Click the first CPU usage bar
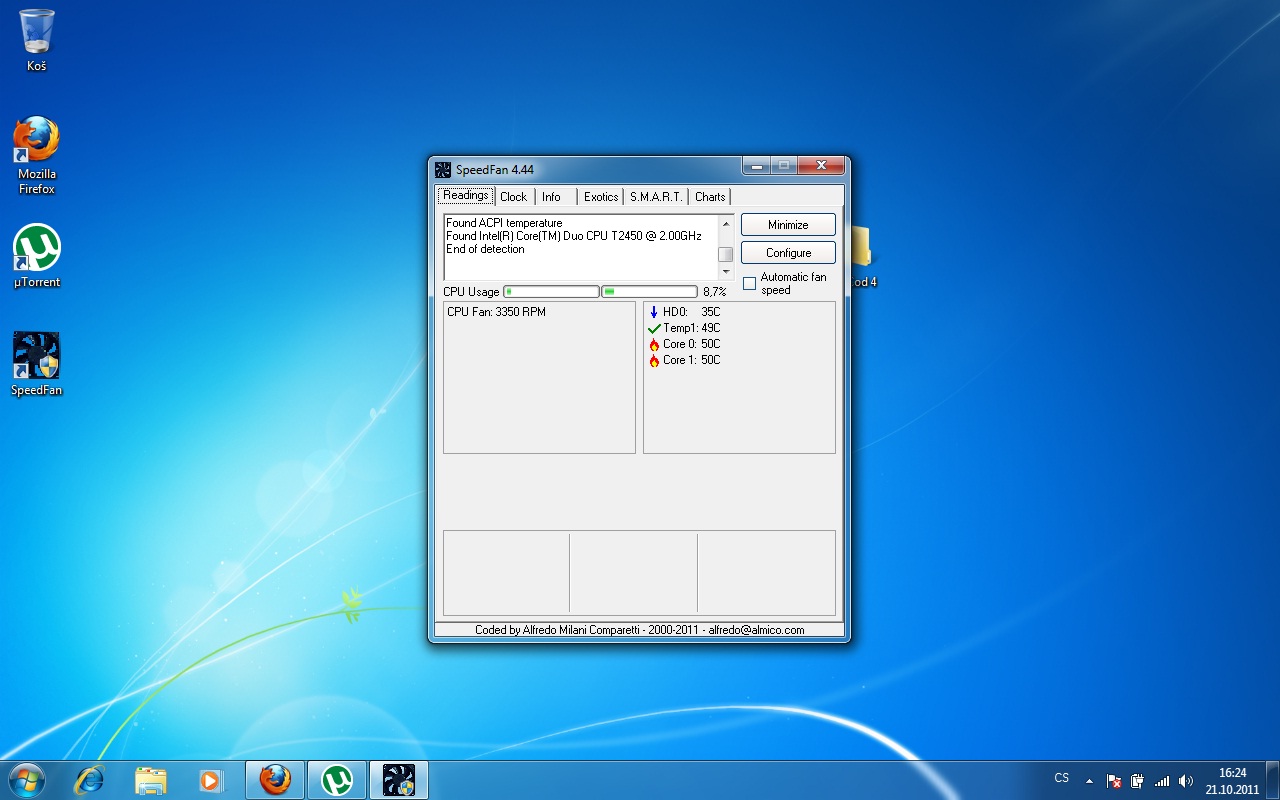The height and width of the screenshot is (800, 1280). click(551, 292)
